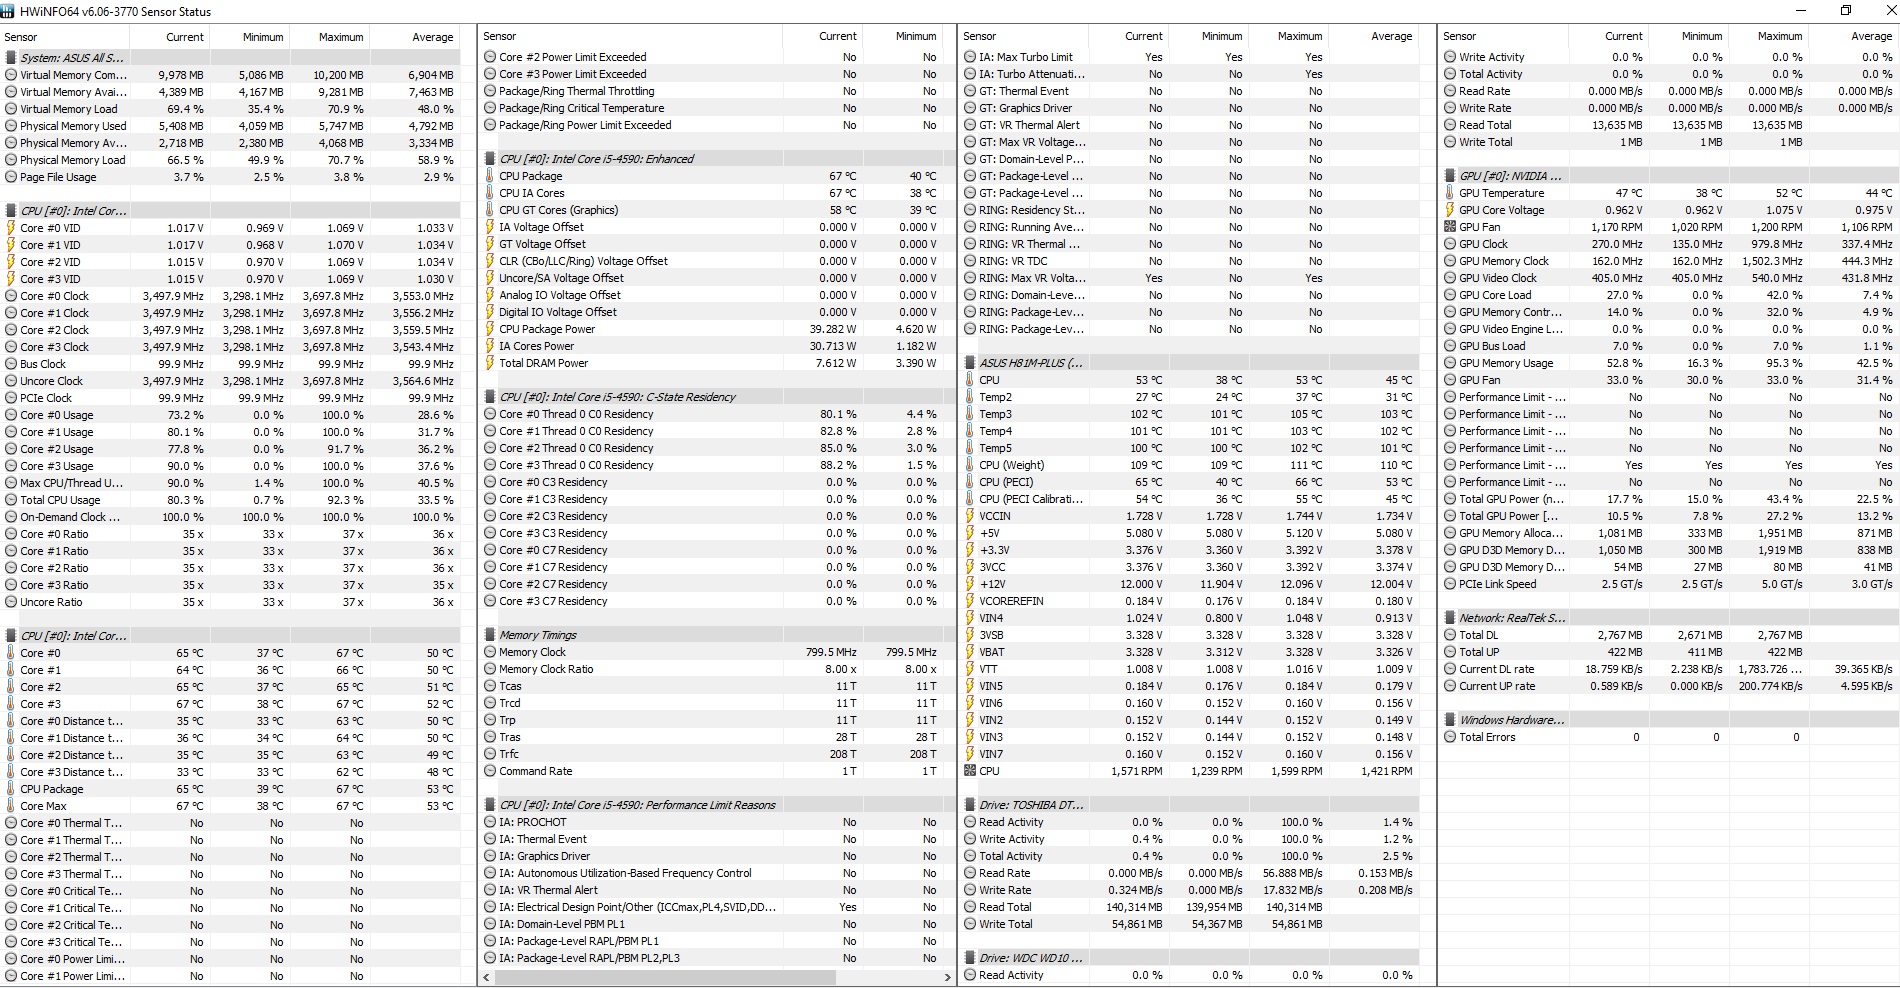Select the Bus Clock row
The height and width of the screenshot is (988, 1900).
pyautogui.click(x=231, y=364)
